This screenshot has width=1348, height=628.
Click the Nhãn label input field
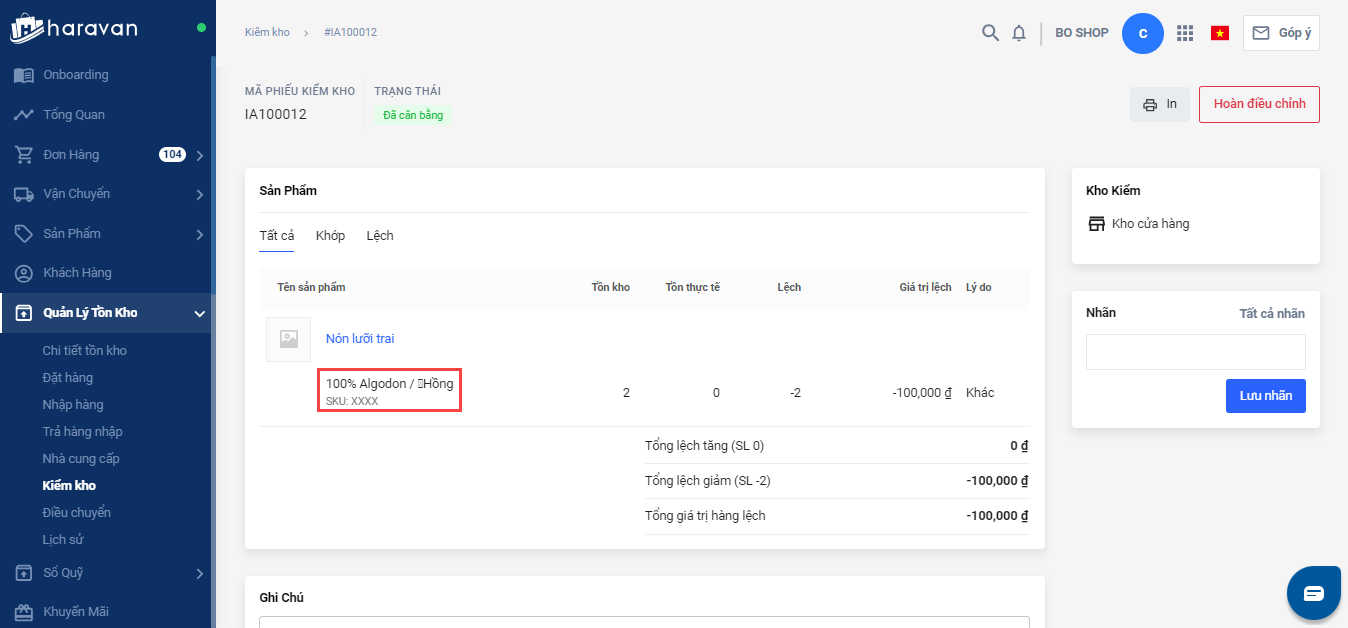point(1195,352)
